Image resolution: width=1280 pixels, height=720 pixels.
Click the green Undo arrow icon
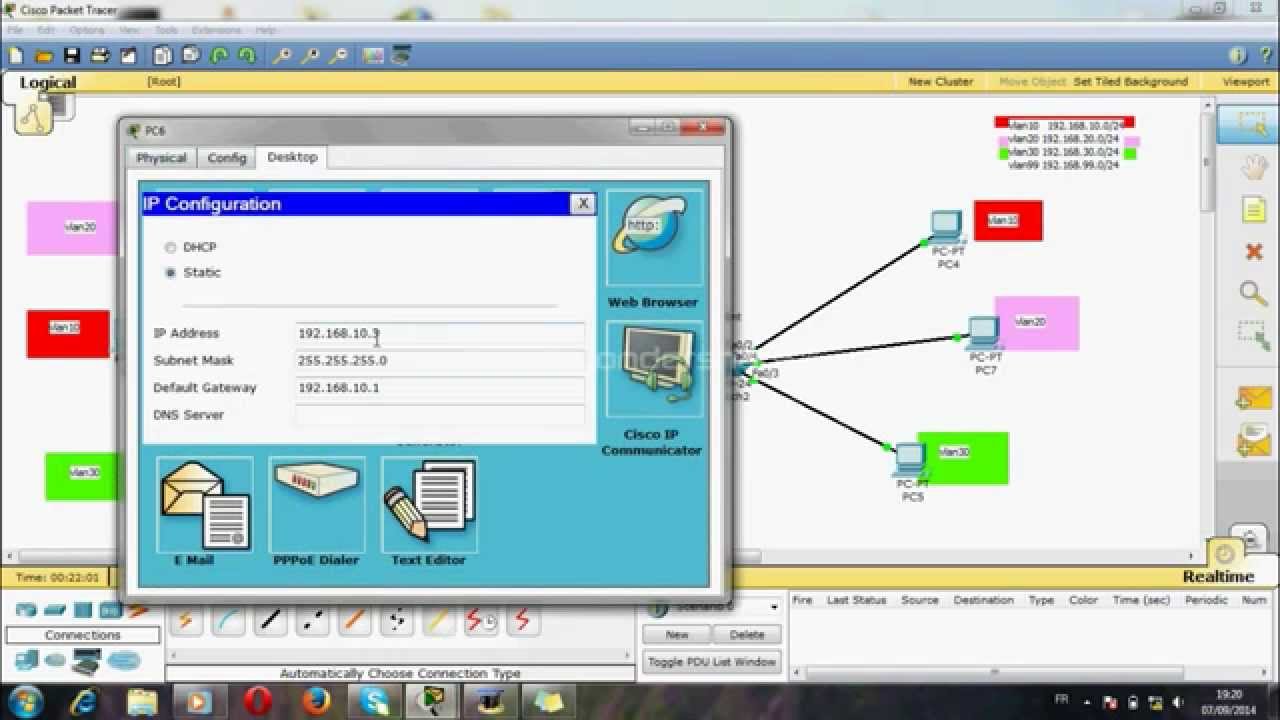pos(219,56)
